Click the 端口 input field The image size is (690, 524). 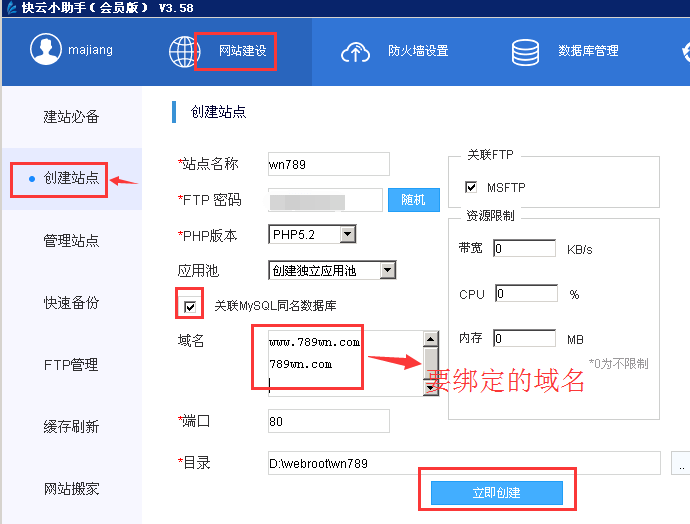[x=328, y=421]
